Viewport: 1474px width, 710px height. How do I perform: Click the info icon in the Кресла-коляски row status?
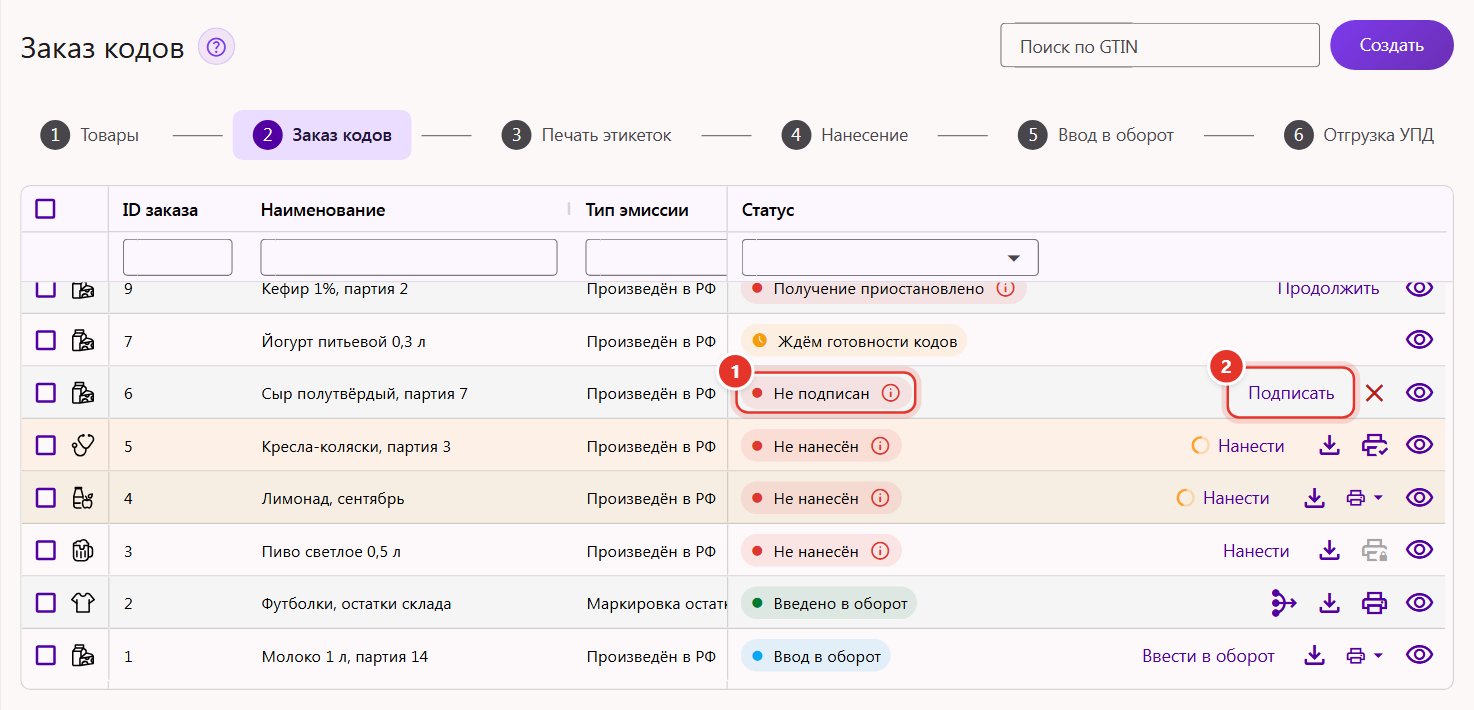pos(880,446)
